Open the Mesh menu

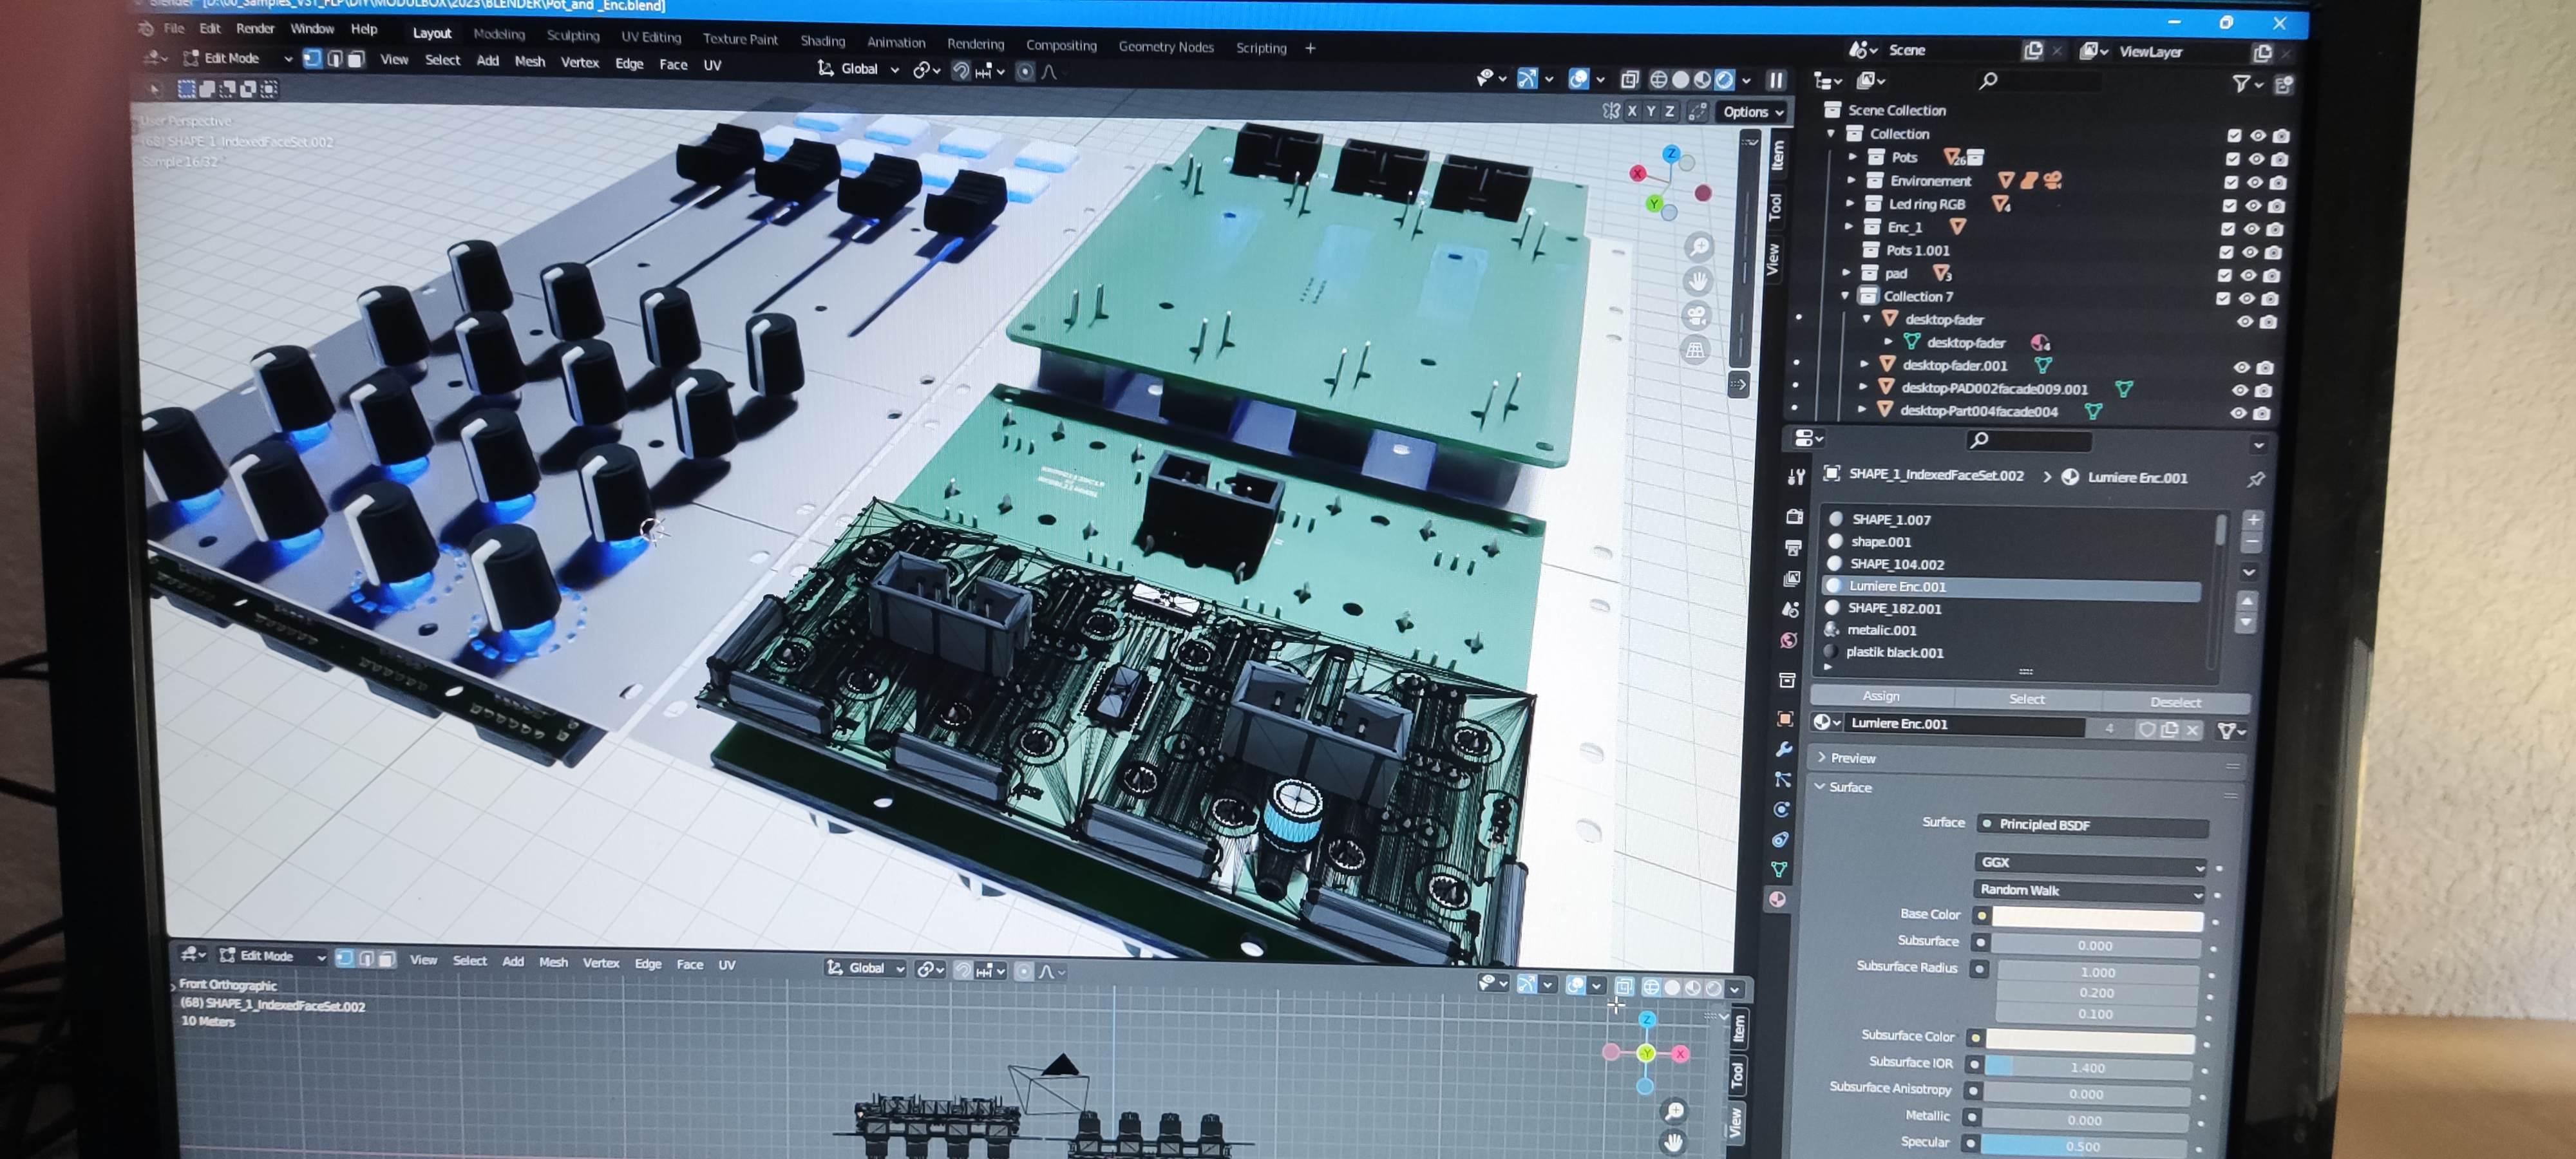(529, 62)
